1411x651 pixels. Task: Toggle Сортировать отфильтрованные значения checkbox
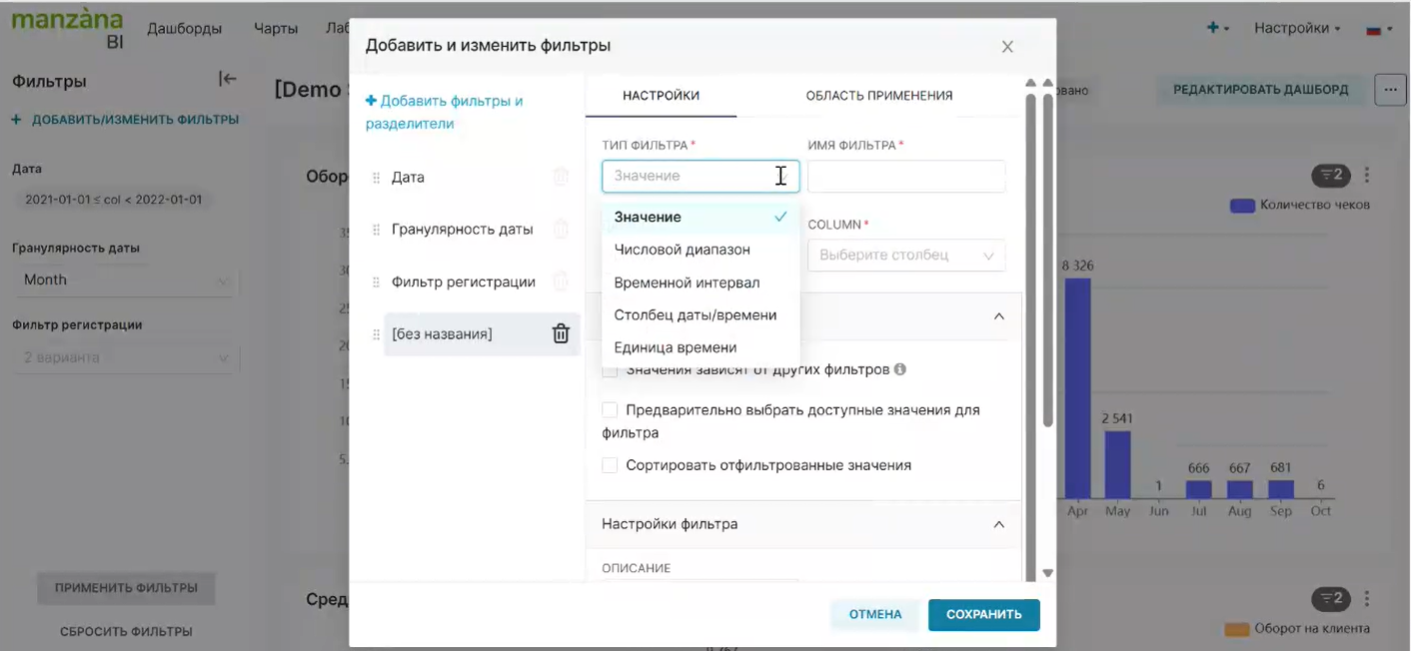(610, 466)
